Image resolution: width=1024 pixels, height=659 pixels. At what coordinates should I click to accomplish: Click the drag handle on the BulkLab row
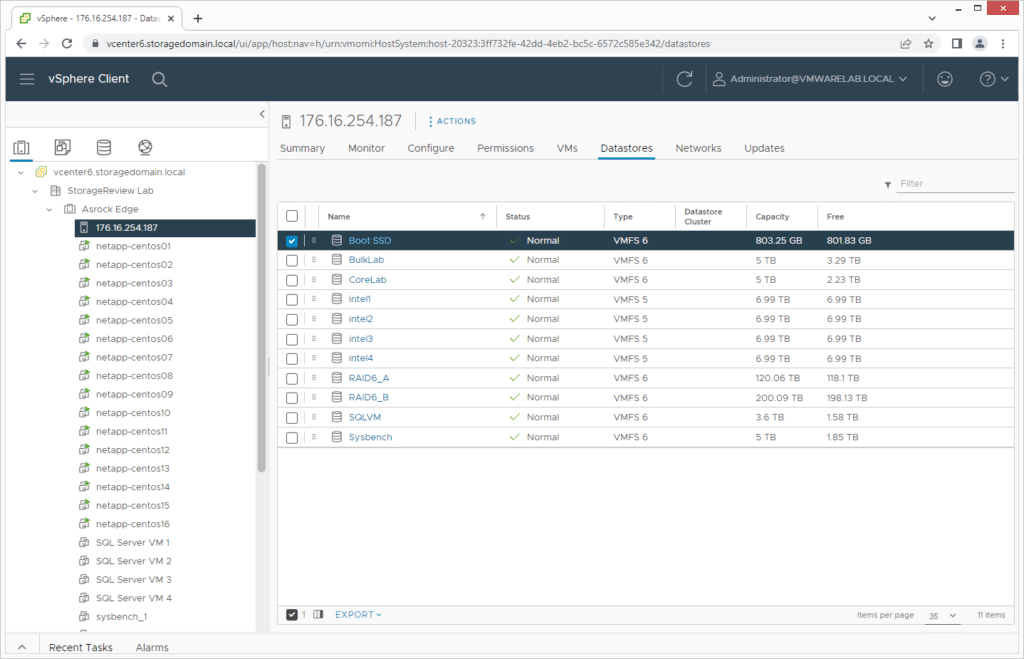pyautogui.click(x=314, y=260)
